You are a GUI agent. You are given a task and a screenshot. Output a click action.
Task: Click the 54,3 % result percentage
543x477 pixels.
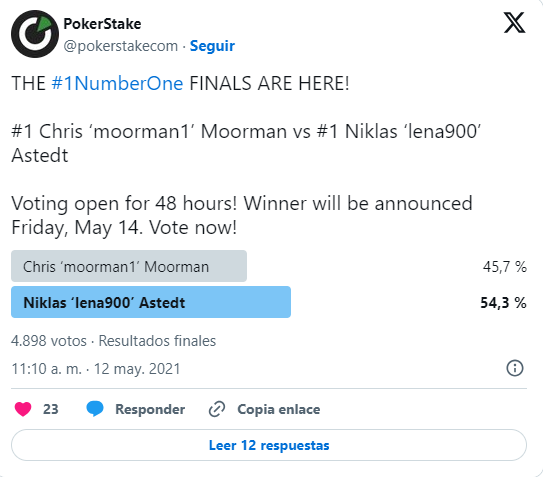(x=503, y=302)
